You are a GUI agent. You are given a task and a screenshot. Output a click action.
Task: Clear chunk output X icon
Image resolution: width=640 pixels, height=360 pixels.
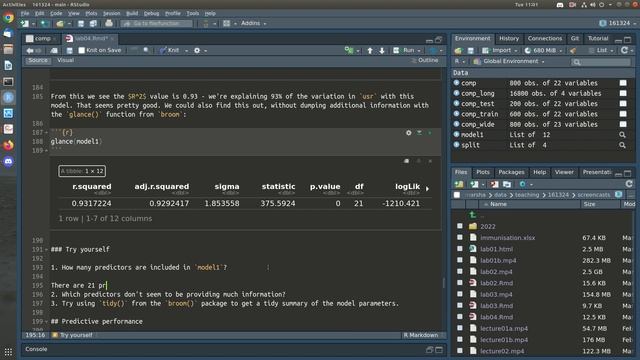[430, 161]
